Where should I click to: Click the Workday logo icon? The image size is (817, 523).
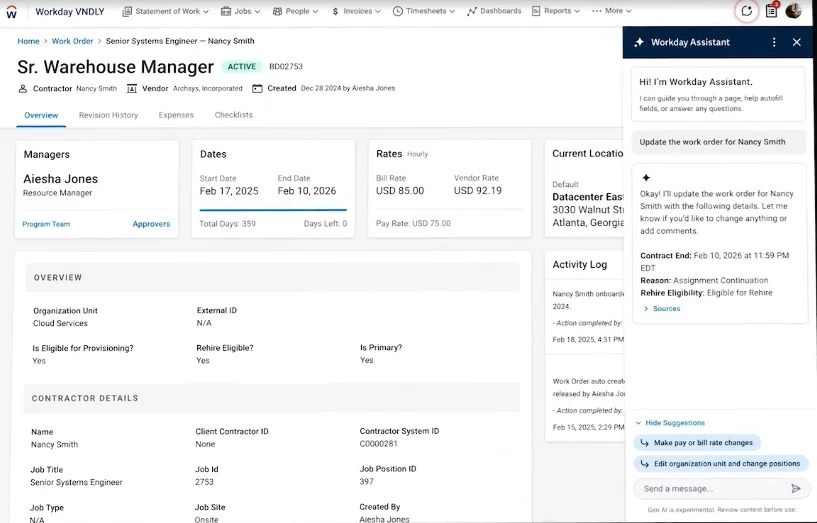tap(12, 12)
